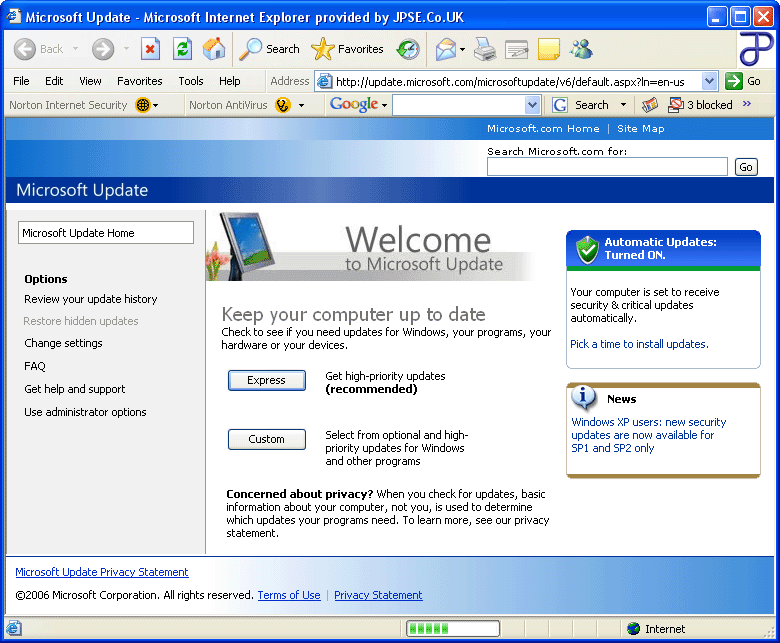Open the Favorites menu
The height and width of the screenshot is (643, 780).
point(139,81)
